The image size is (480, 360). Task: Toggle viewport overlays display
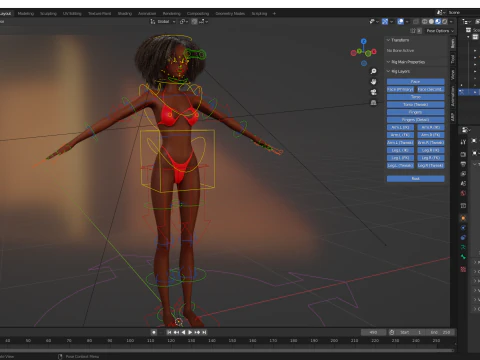pyautogui.click(x=401, y=22)
